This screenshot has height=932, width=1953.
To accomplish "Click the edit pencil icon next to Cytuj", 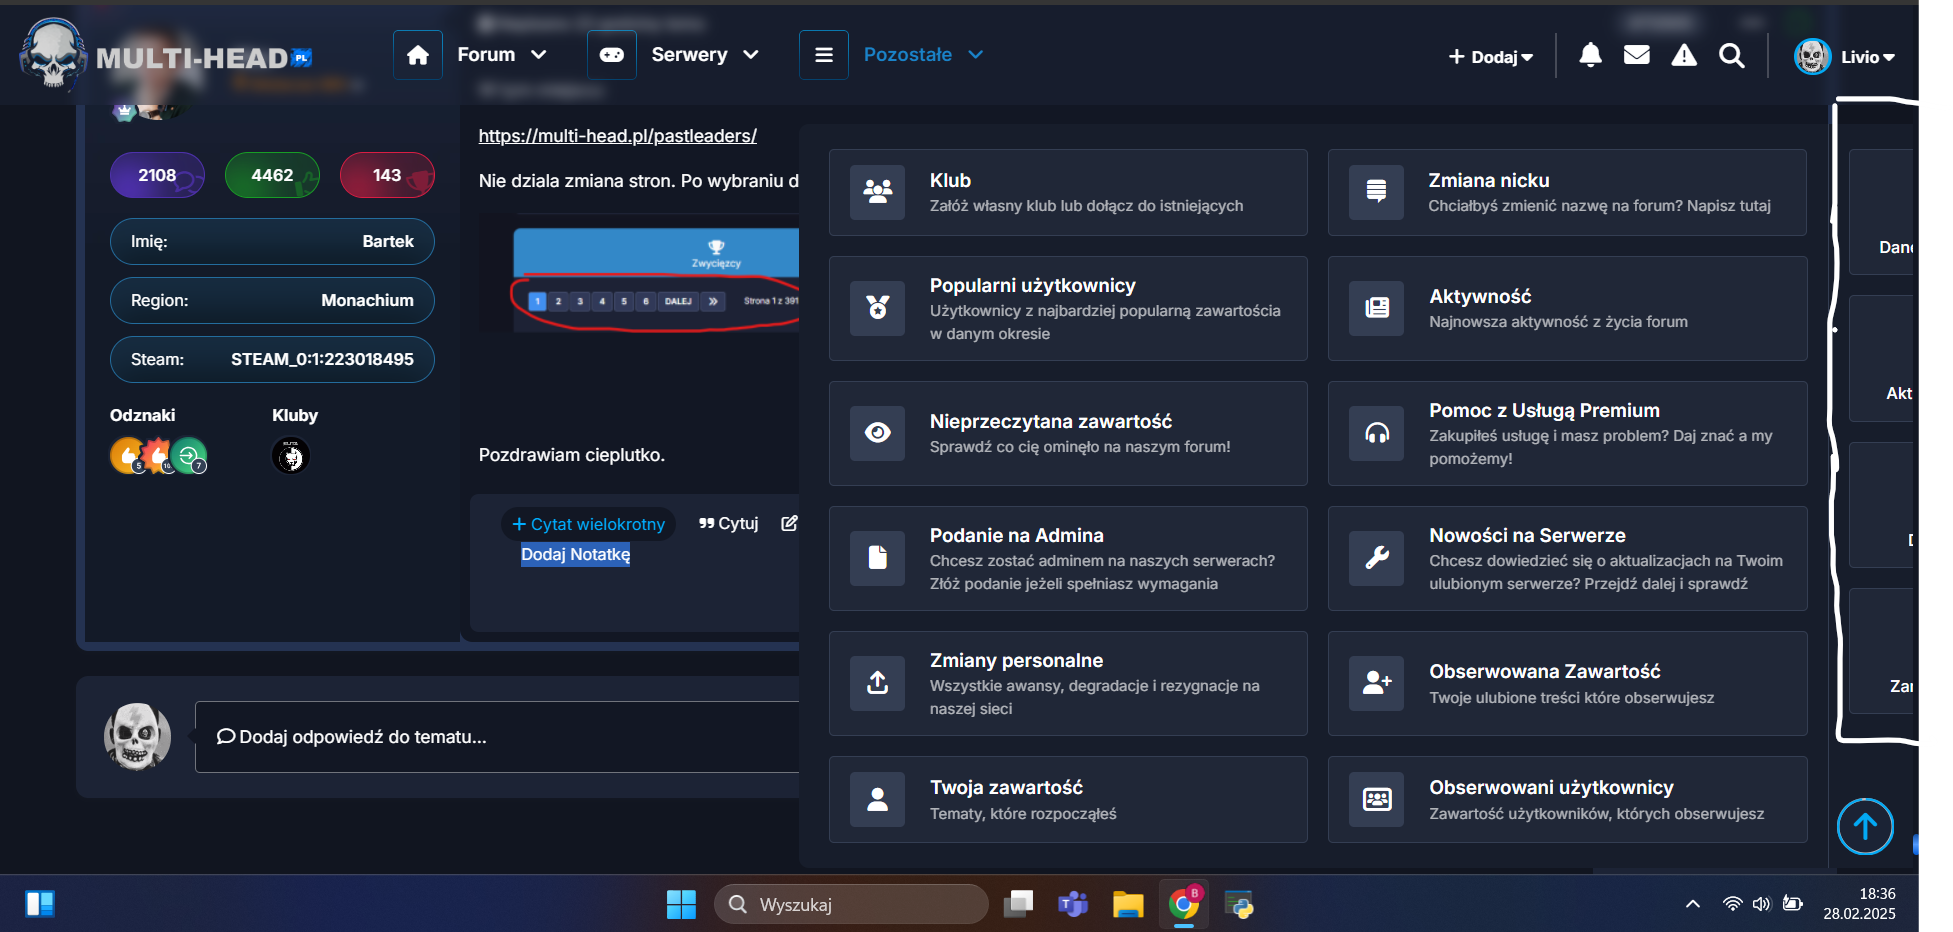I will (789, 523).
